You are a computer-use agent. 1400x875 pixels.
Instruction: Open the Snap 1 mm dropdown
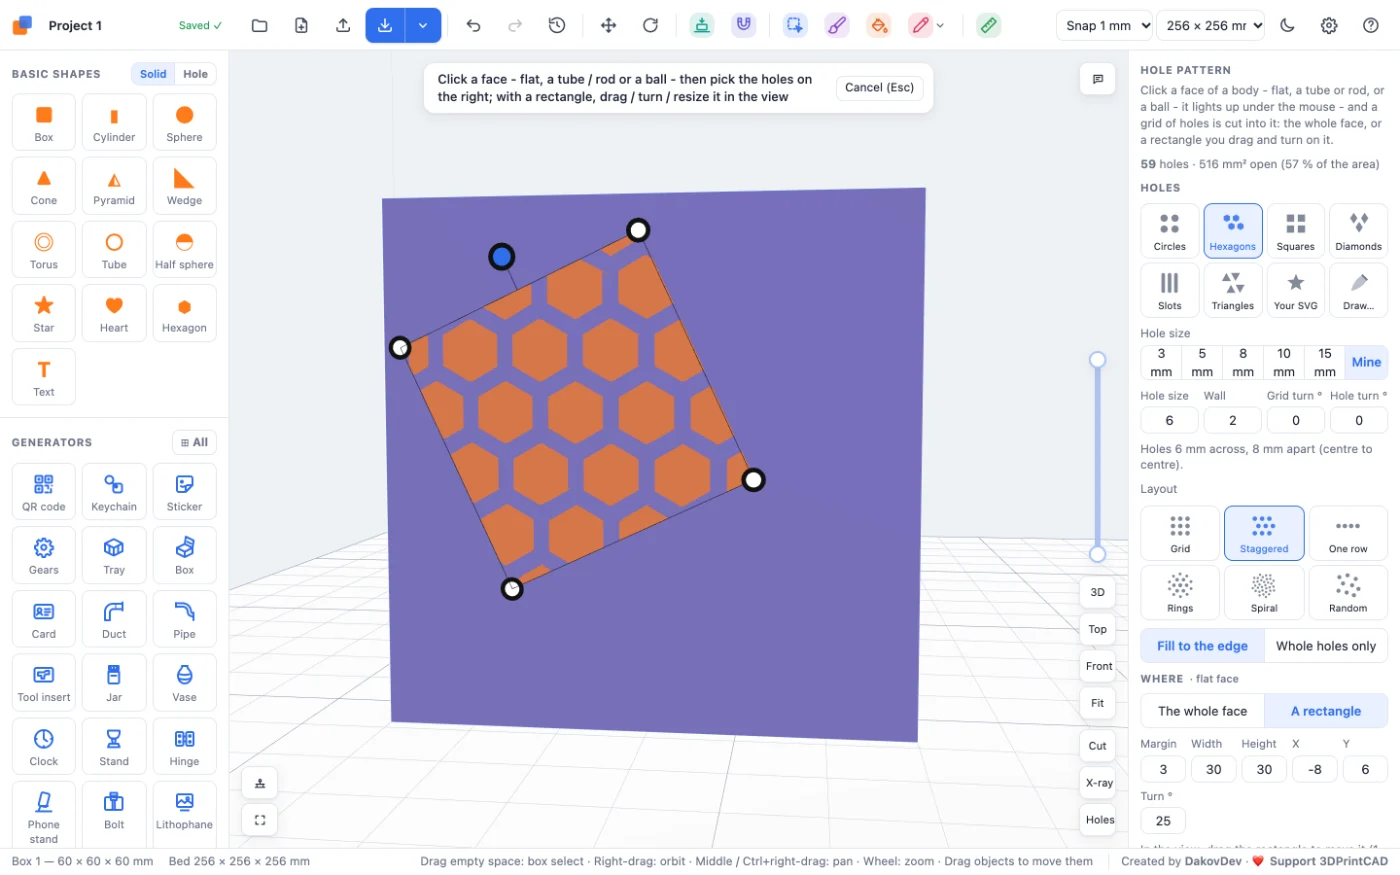tap(1104, 25)
